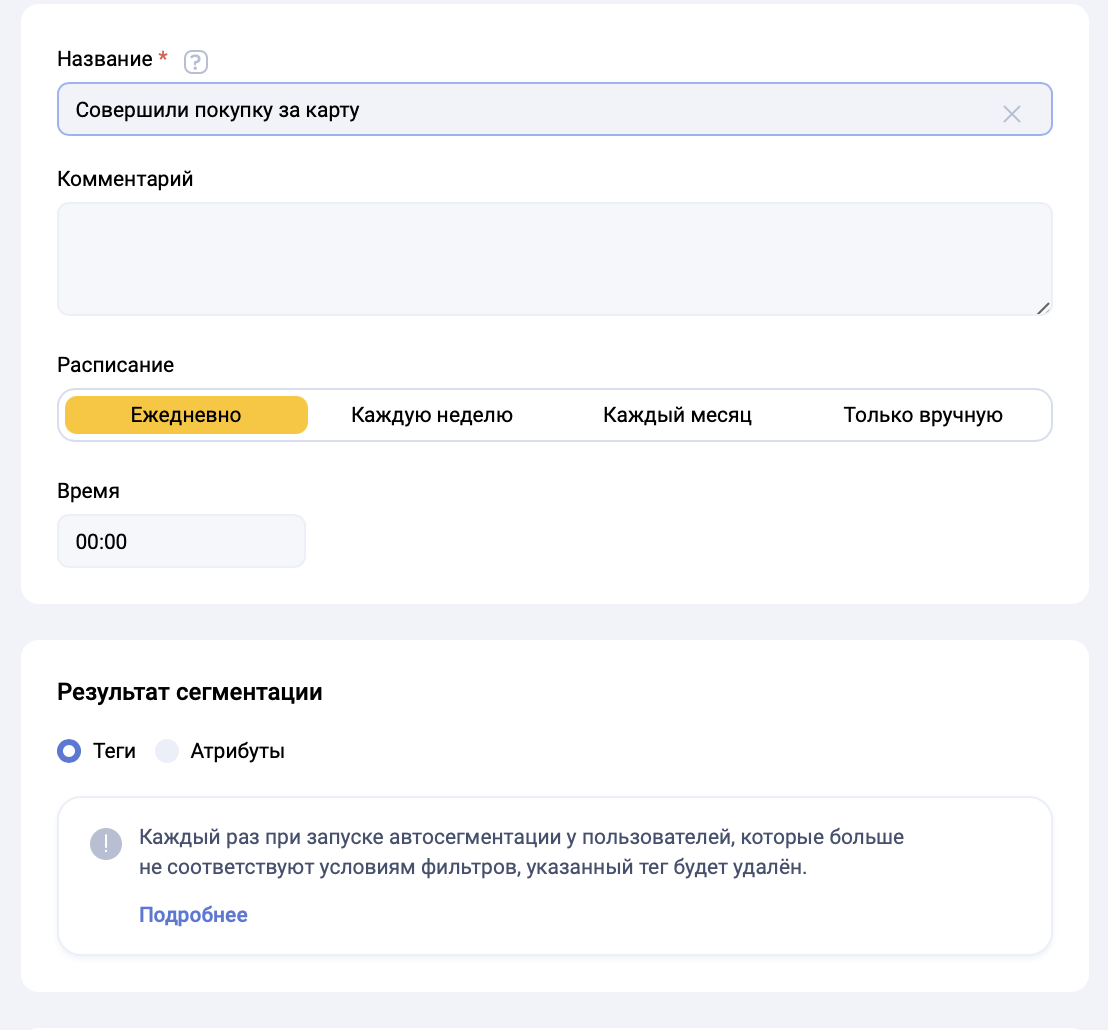Image resolution: width=1108 pixels, height=1030 pixels.
Task: Click the Расписание section label
Action: (115, 365)
